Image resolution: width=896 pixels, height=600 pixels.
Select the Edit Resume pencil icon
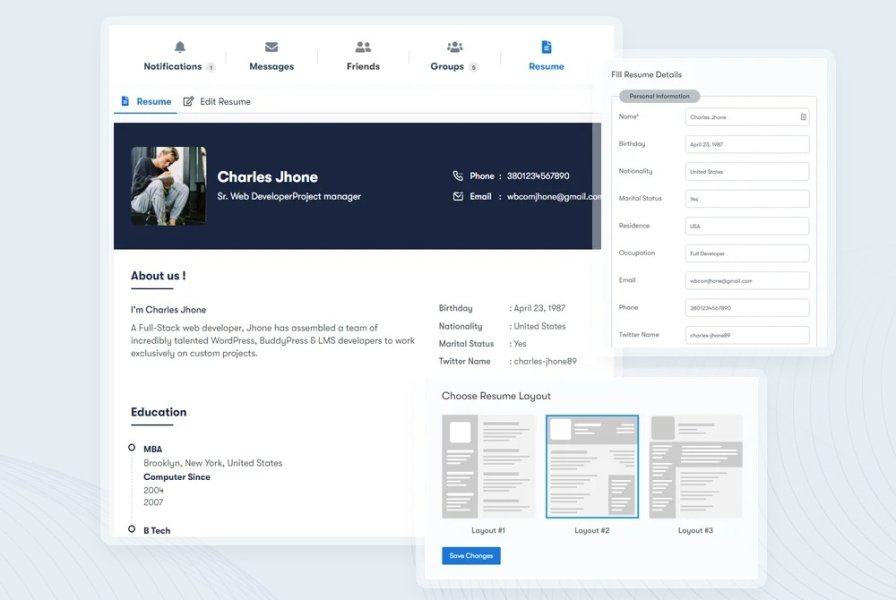coord(188,101)
